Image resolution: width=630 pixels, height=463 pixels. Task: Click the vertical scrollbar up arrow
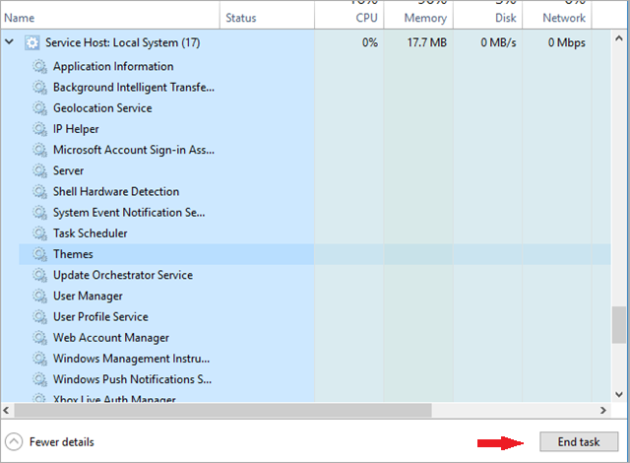click(x=619, y=39)
